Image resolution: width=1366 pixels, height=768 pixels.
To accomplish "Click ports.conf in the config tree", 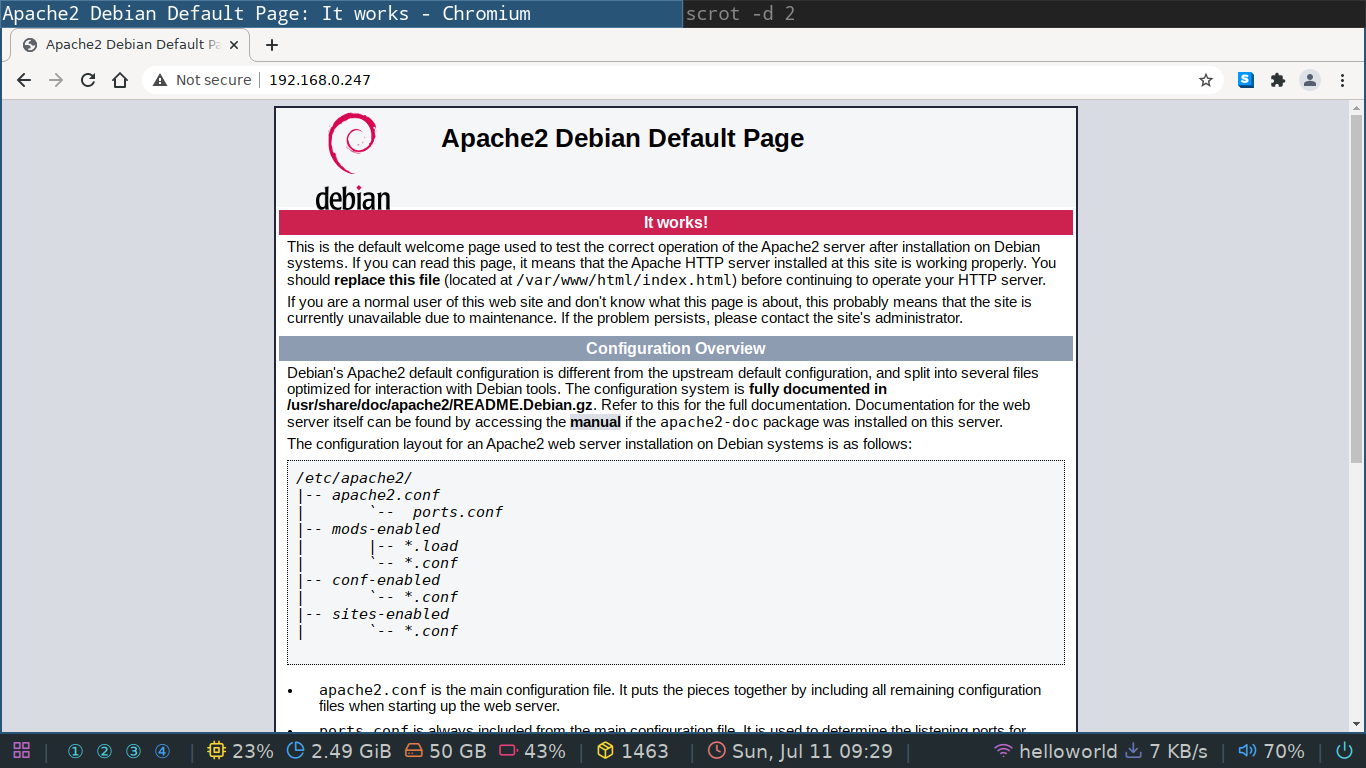I will [x=458, y=512].
